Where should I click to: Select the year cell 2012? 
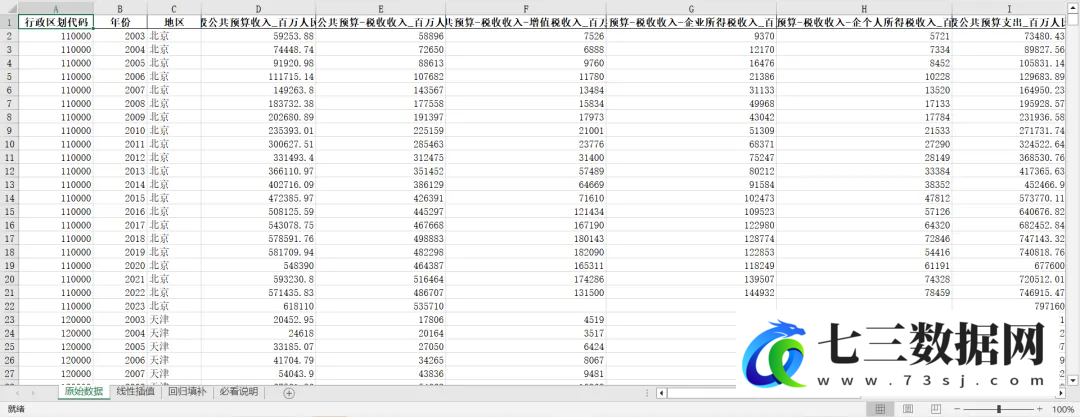[x=121, y=157]
